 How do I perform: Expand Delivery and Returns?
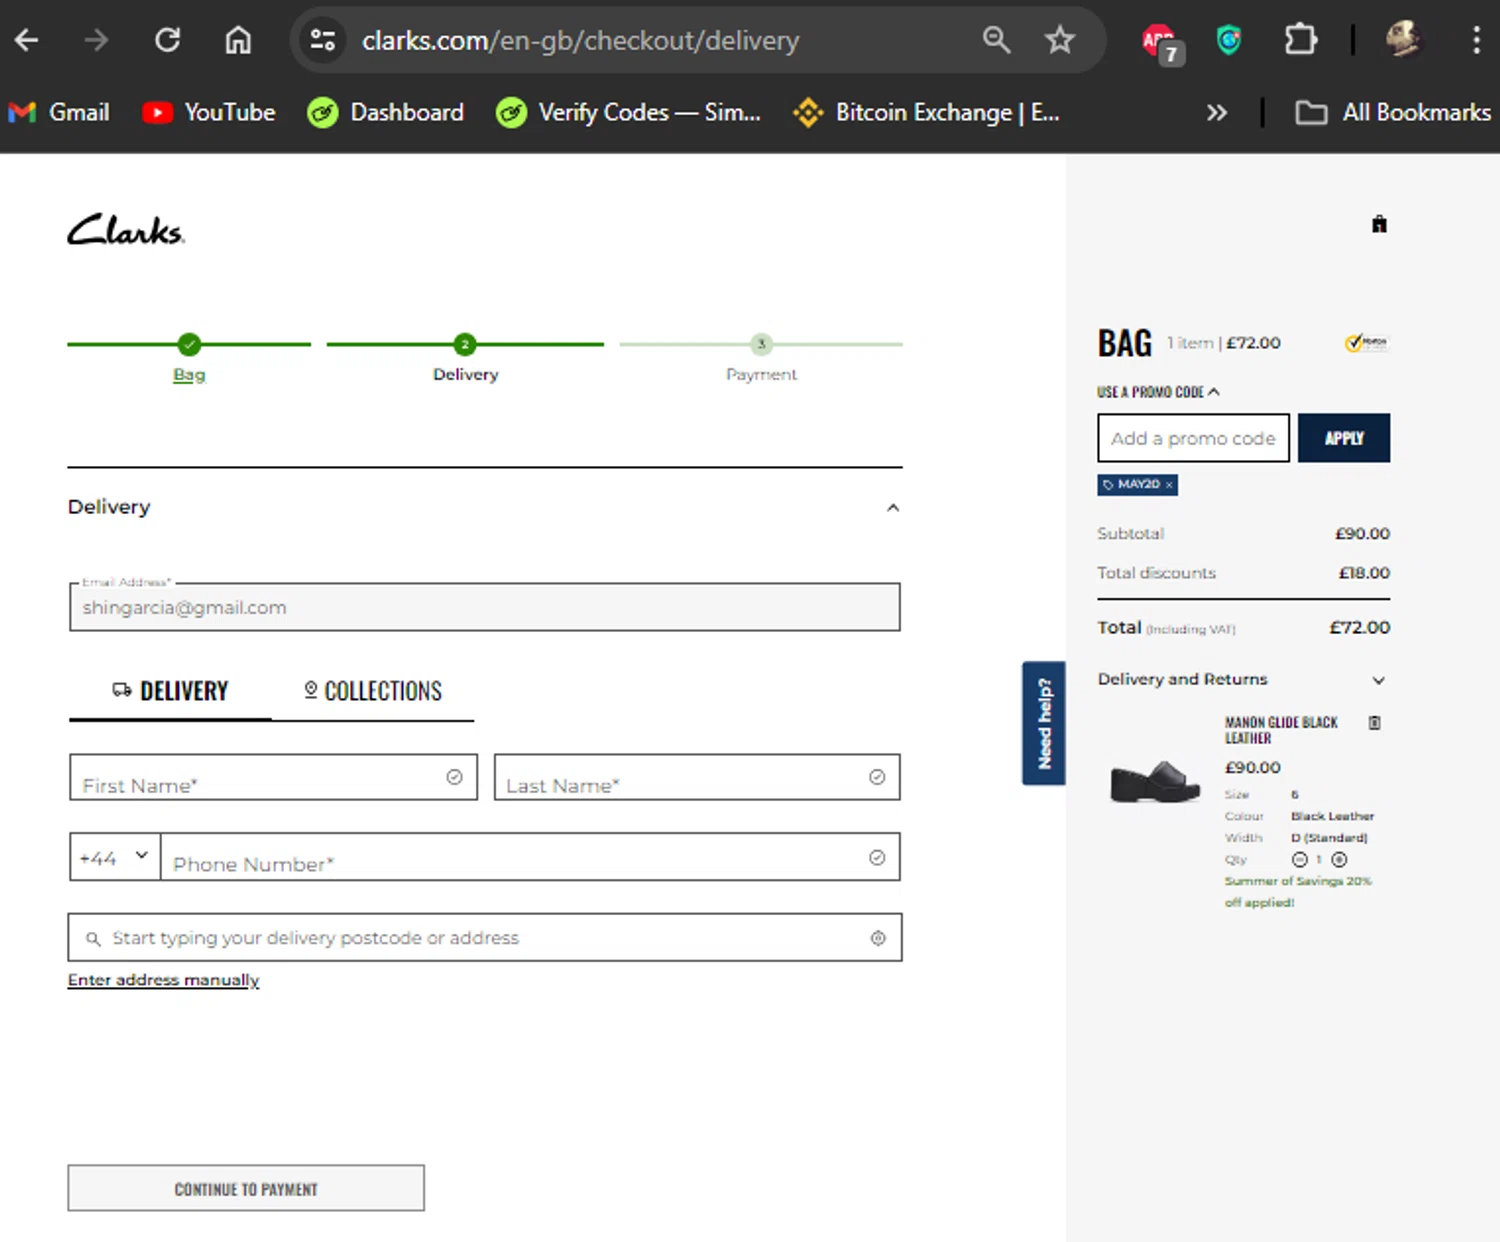click(x=1243, y=679)
